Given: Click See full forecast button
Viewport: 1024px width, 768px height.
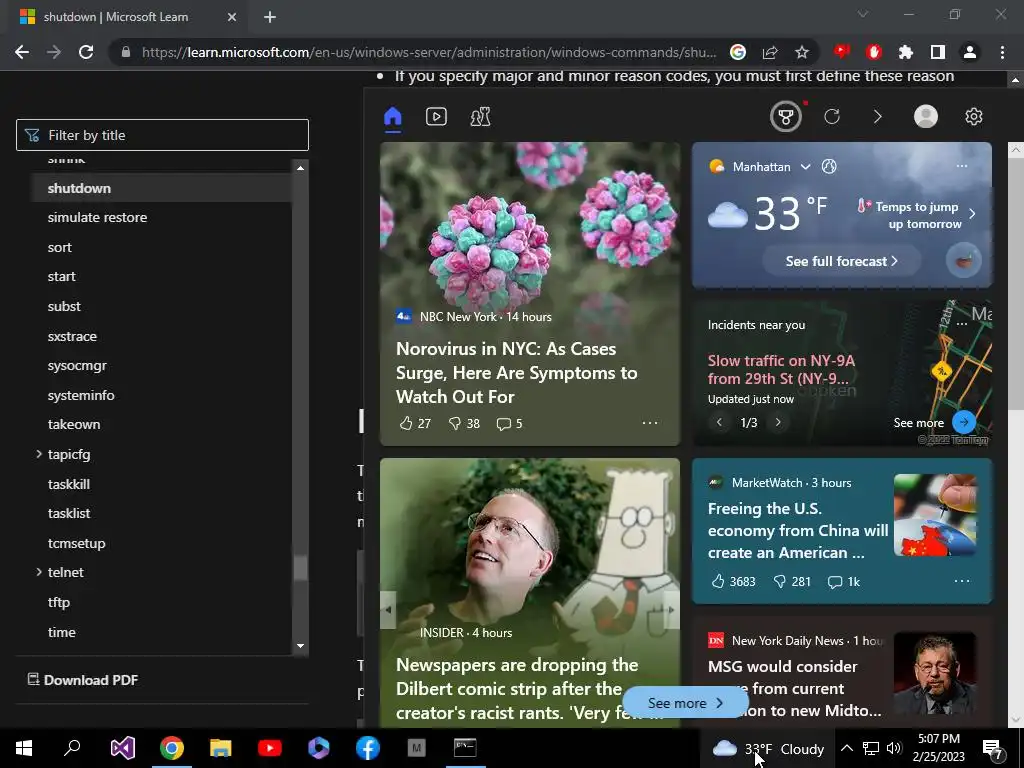Looking at the screenshot, I should [x=841, y=261].
